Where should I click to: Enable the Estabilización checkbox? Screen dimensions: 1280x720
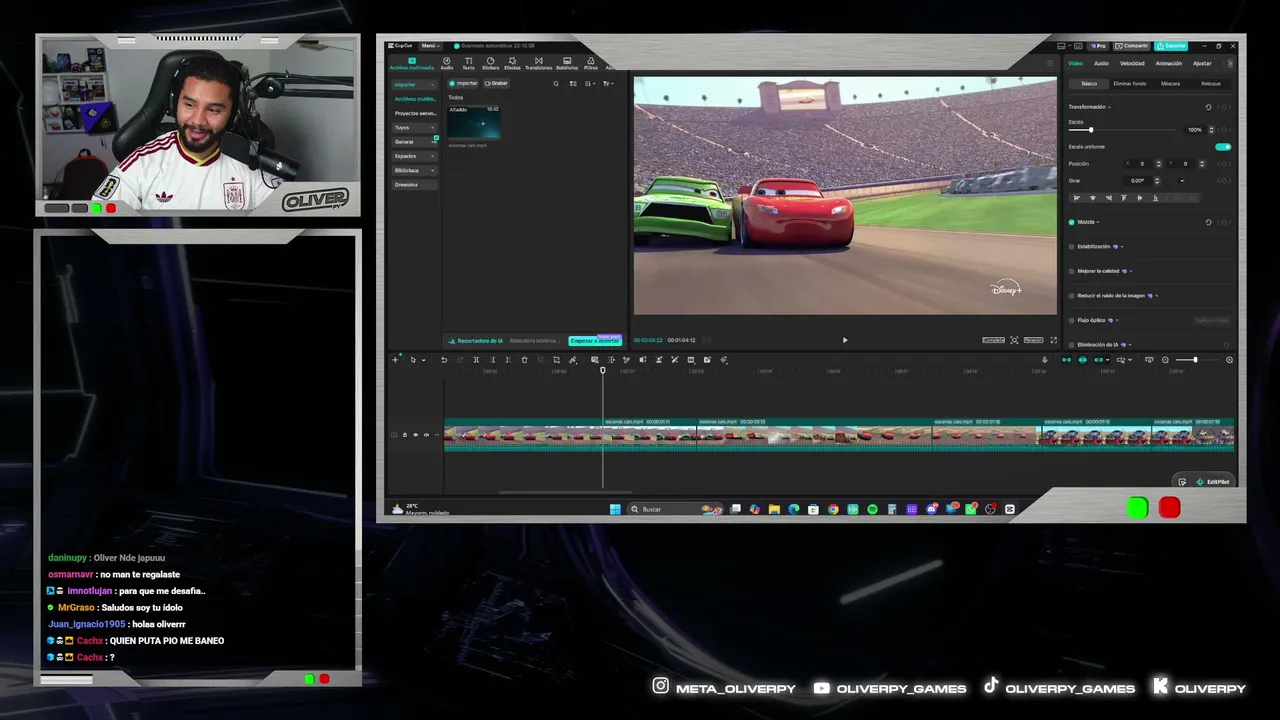(x=1072, y=246)
